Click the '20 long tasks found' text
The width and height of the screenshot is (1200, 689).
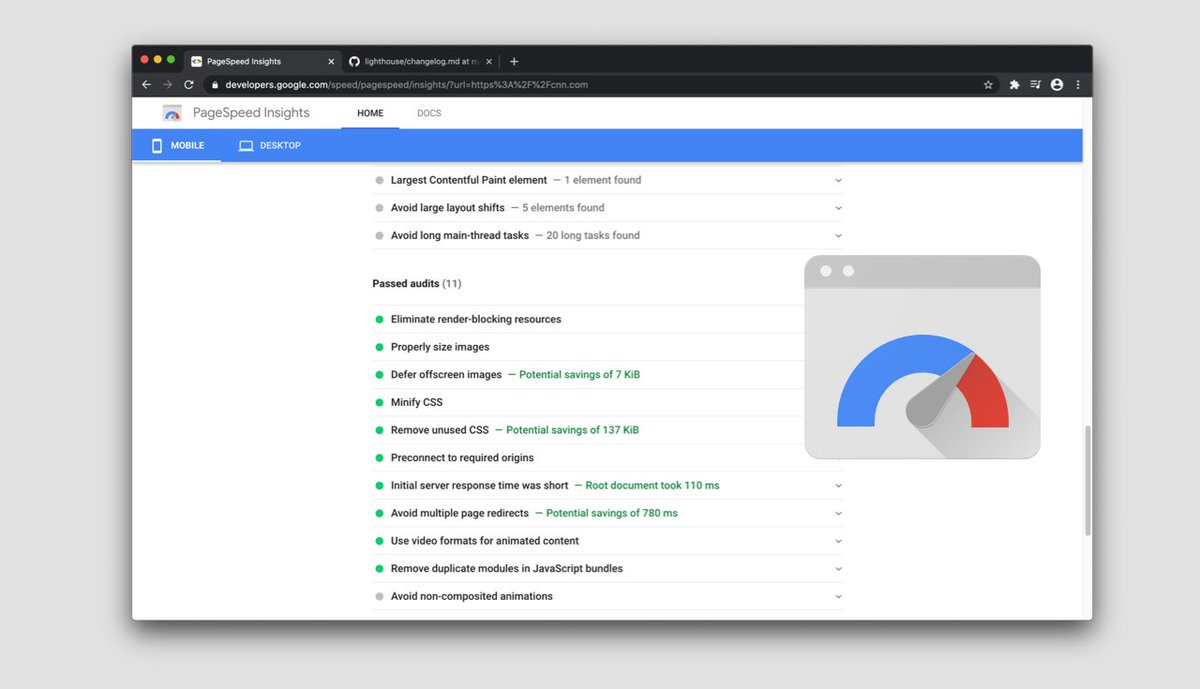(x=593, y=236)
